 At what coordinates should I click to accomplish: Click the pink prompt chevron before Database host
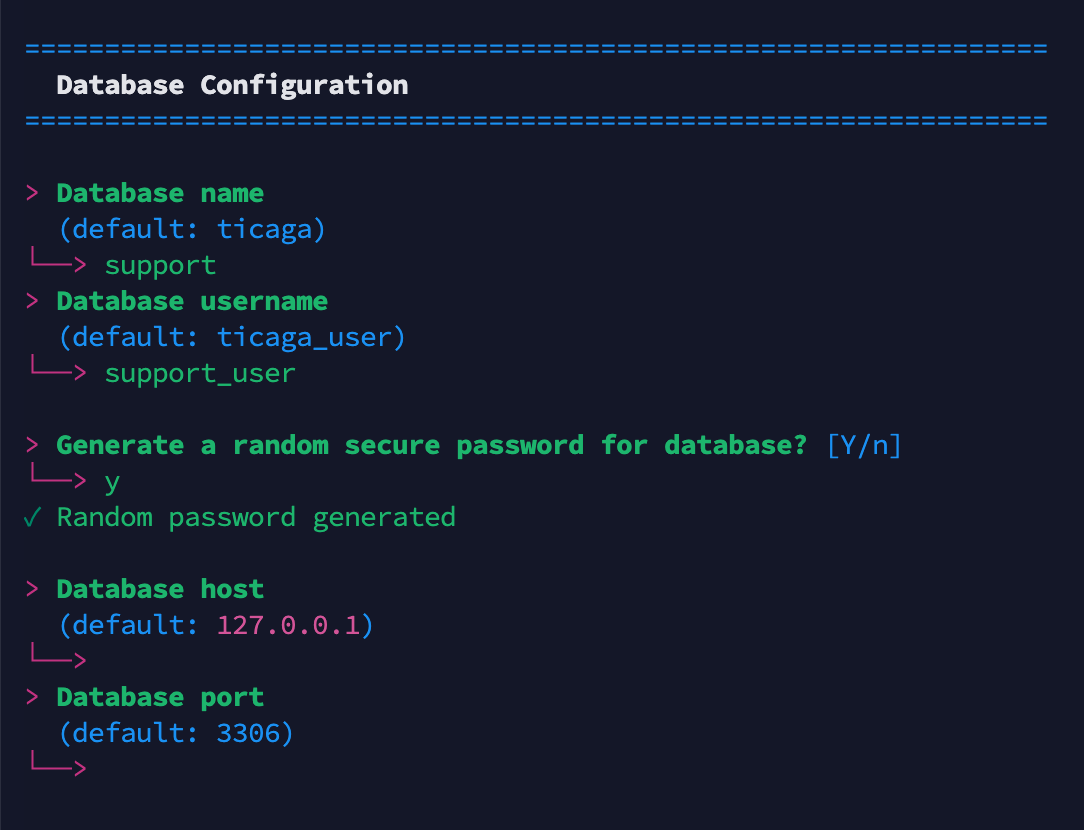click(x=33, y=590)
